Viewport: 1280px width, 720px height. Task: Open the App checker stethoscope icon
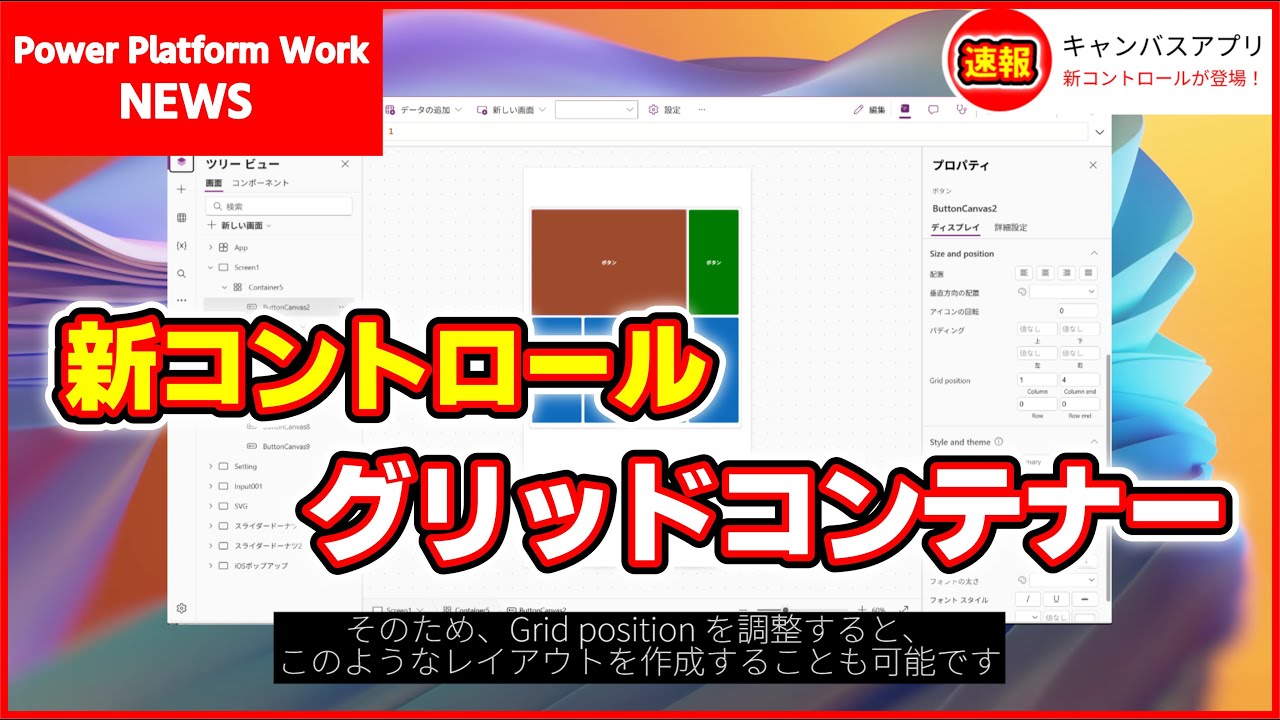962,110
